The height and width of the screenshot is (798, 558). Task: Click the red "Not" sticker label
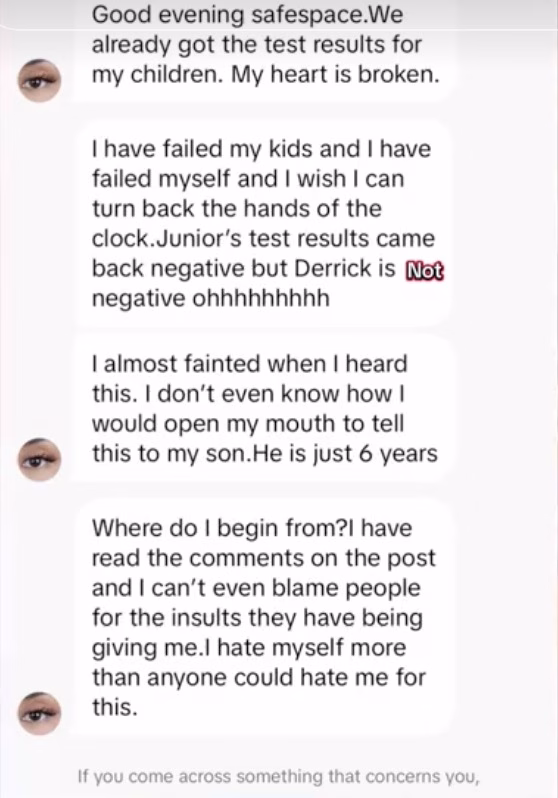(x=424, y=271)
